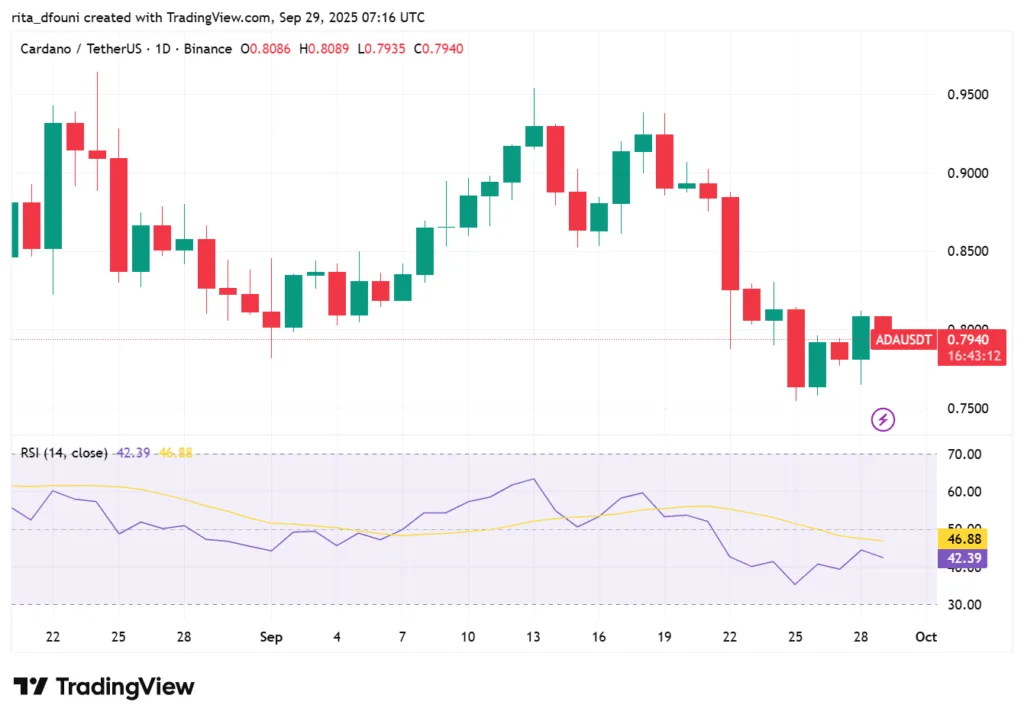The width and height of the screenshot is (1024, 721).
Task: Click the purple 42.39 RSI axis tag
Action: 962,558
